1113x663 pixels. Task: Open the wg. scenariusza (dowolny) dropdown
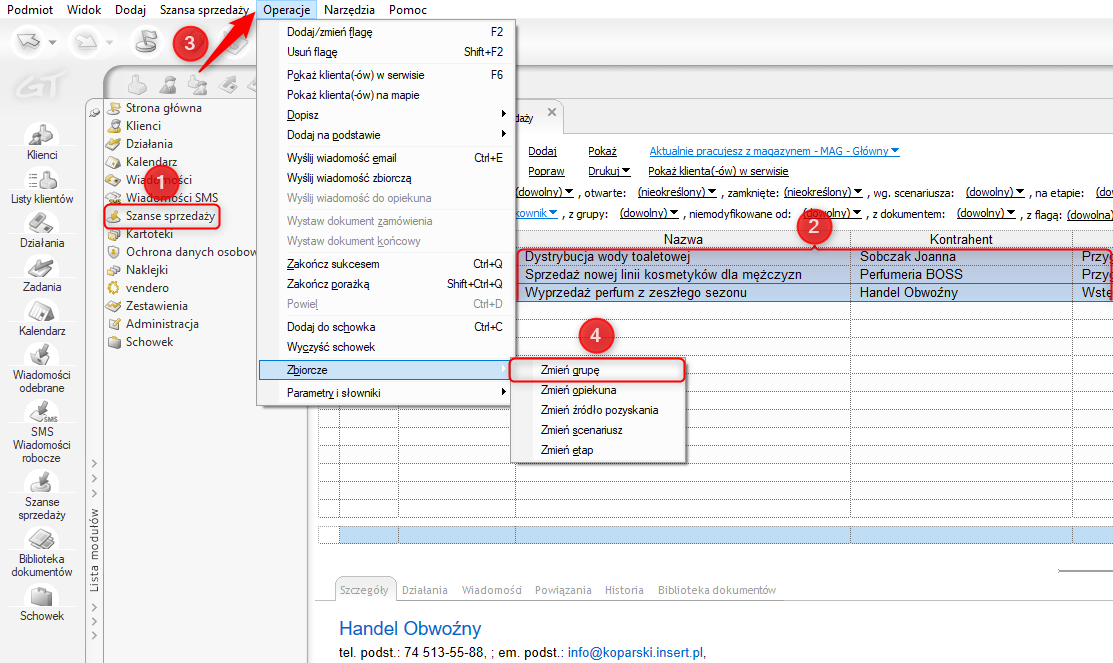pos(995,192)
